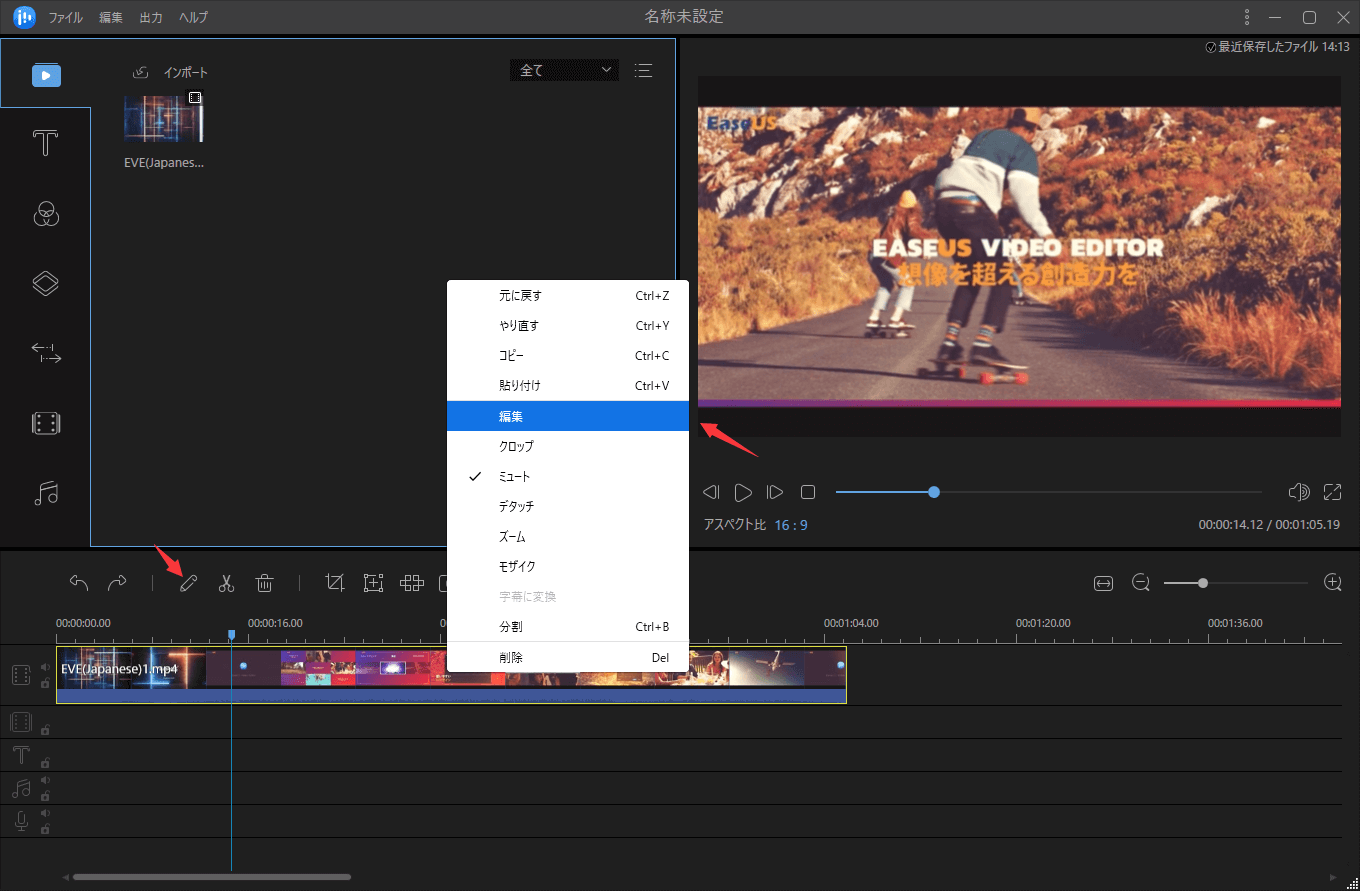Mute the voiceover microphone track speaker

click(45, 814)
